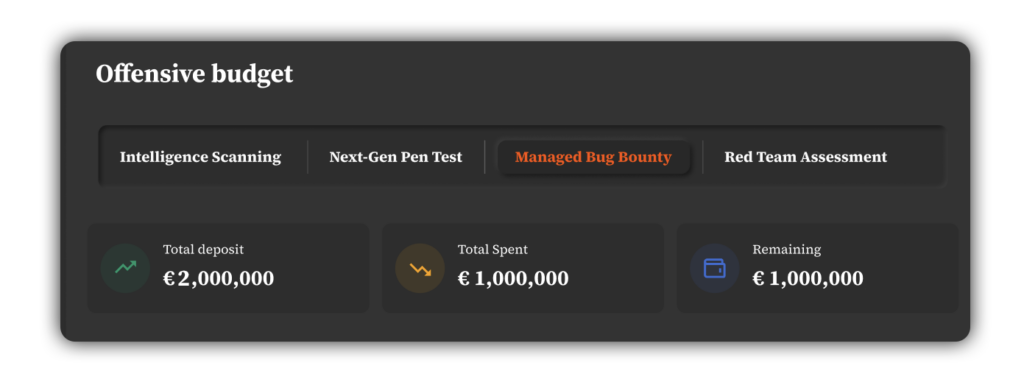
Task: Click the Total Spent label
Action: tap(492, 250)
